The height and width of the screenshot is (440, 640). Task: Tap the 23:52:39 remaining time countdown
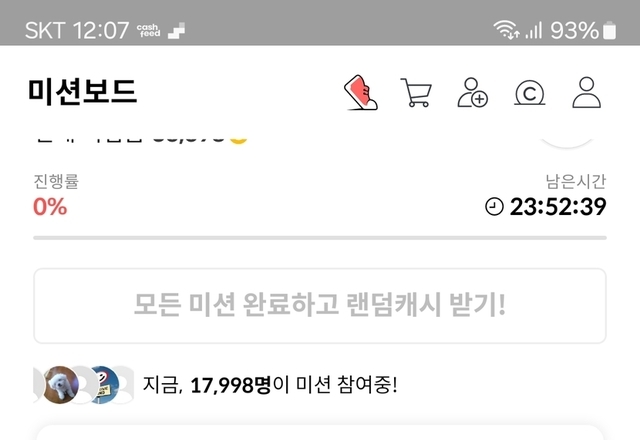(x=558, y=207)
